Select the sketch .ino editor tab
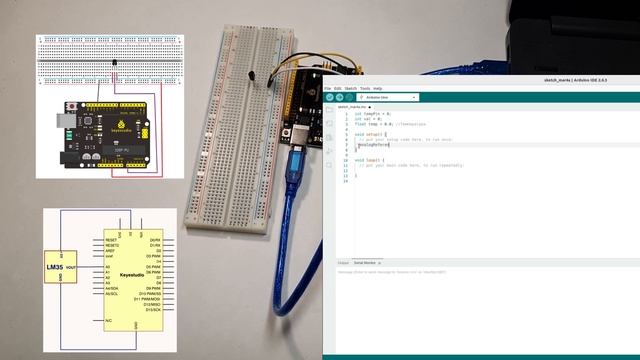 tap(354, 107)
